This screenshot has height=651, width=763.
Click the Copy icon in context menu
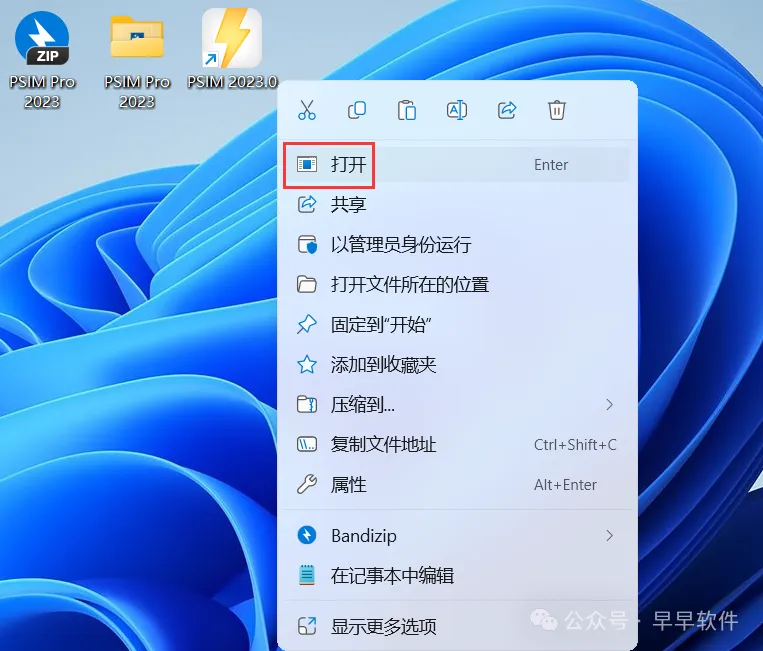pos(357,110)
